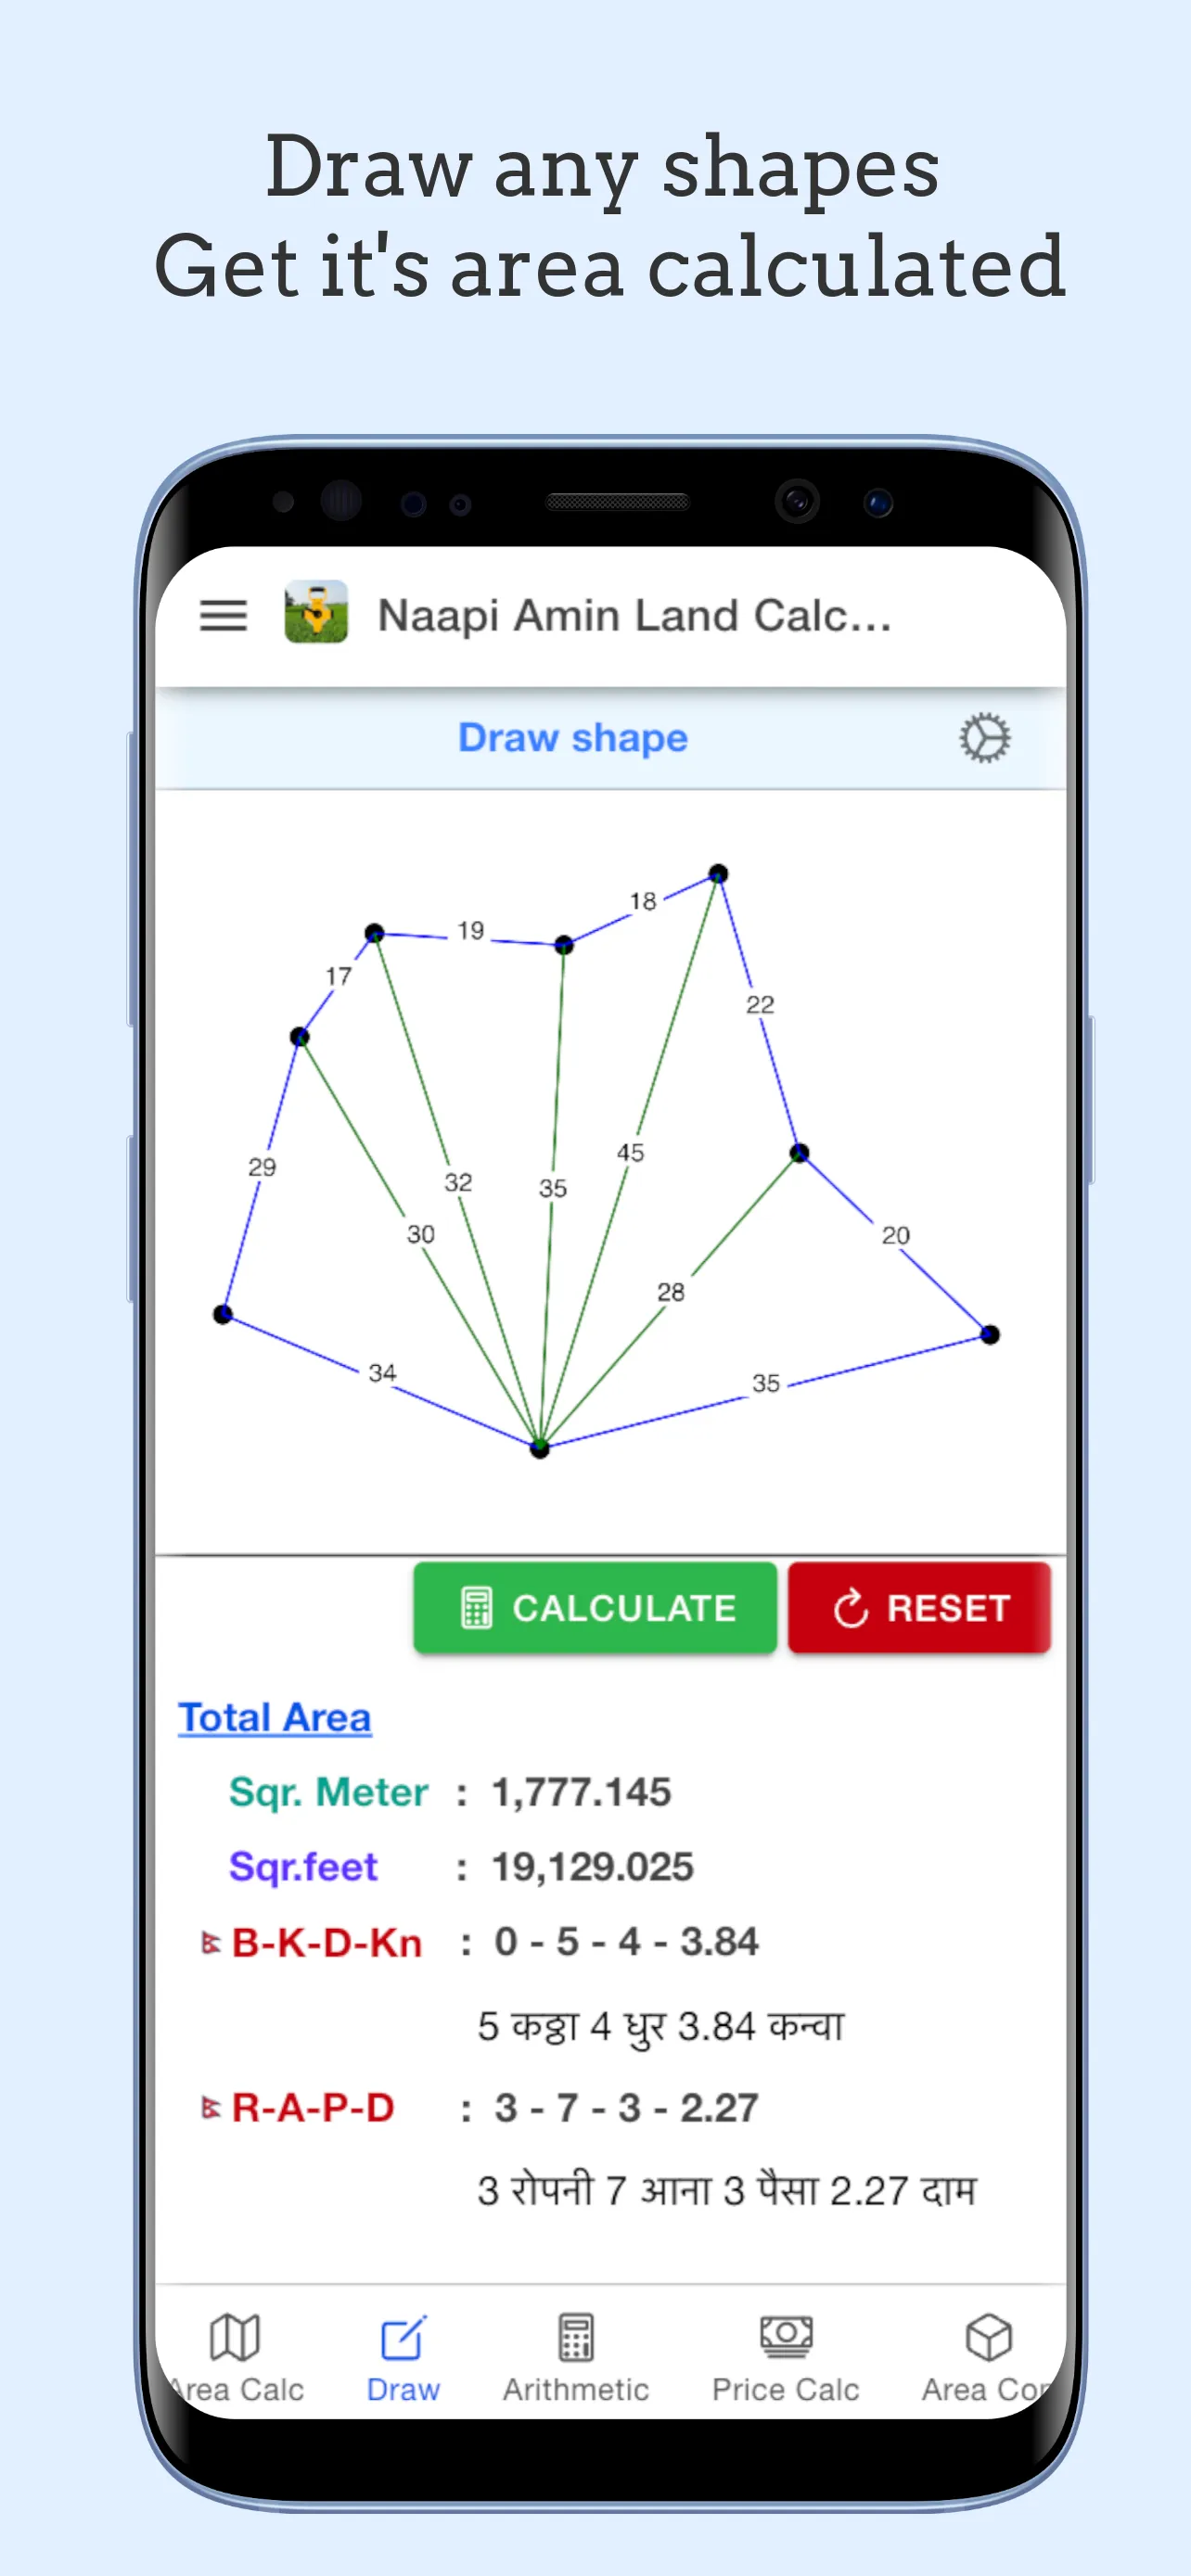Select the B-K-D-Kn value 0 - 5 - 4 - 3.84
Image resolution: width=1191 pixels, height=2576 pixels.
pyautogui.click(x=626, y=1942)
